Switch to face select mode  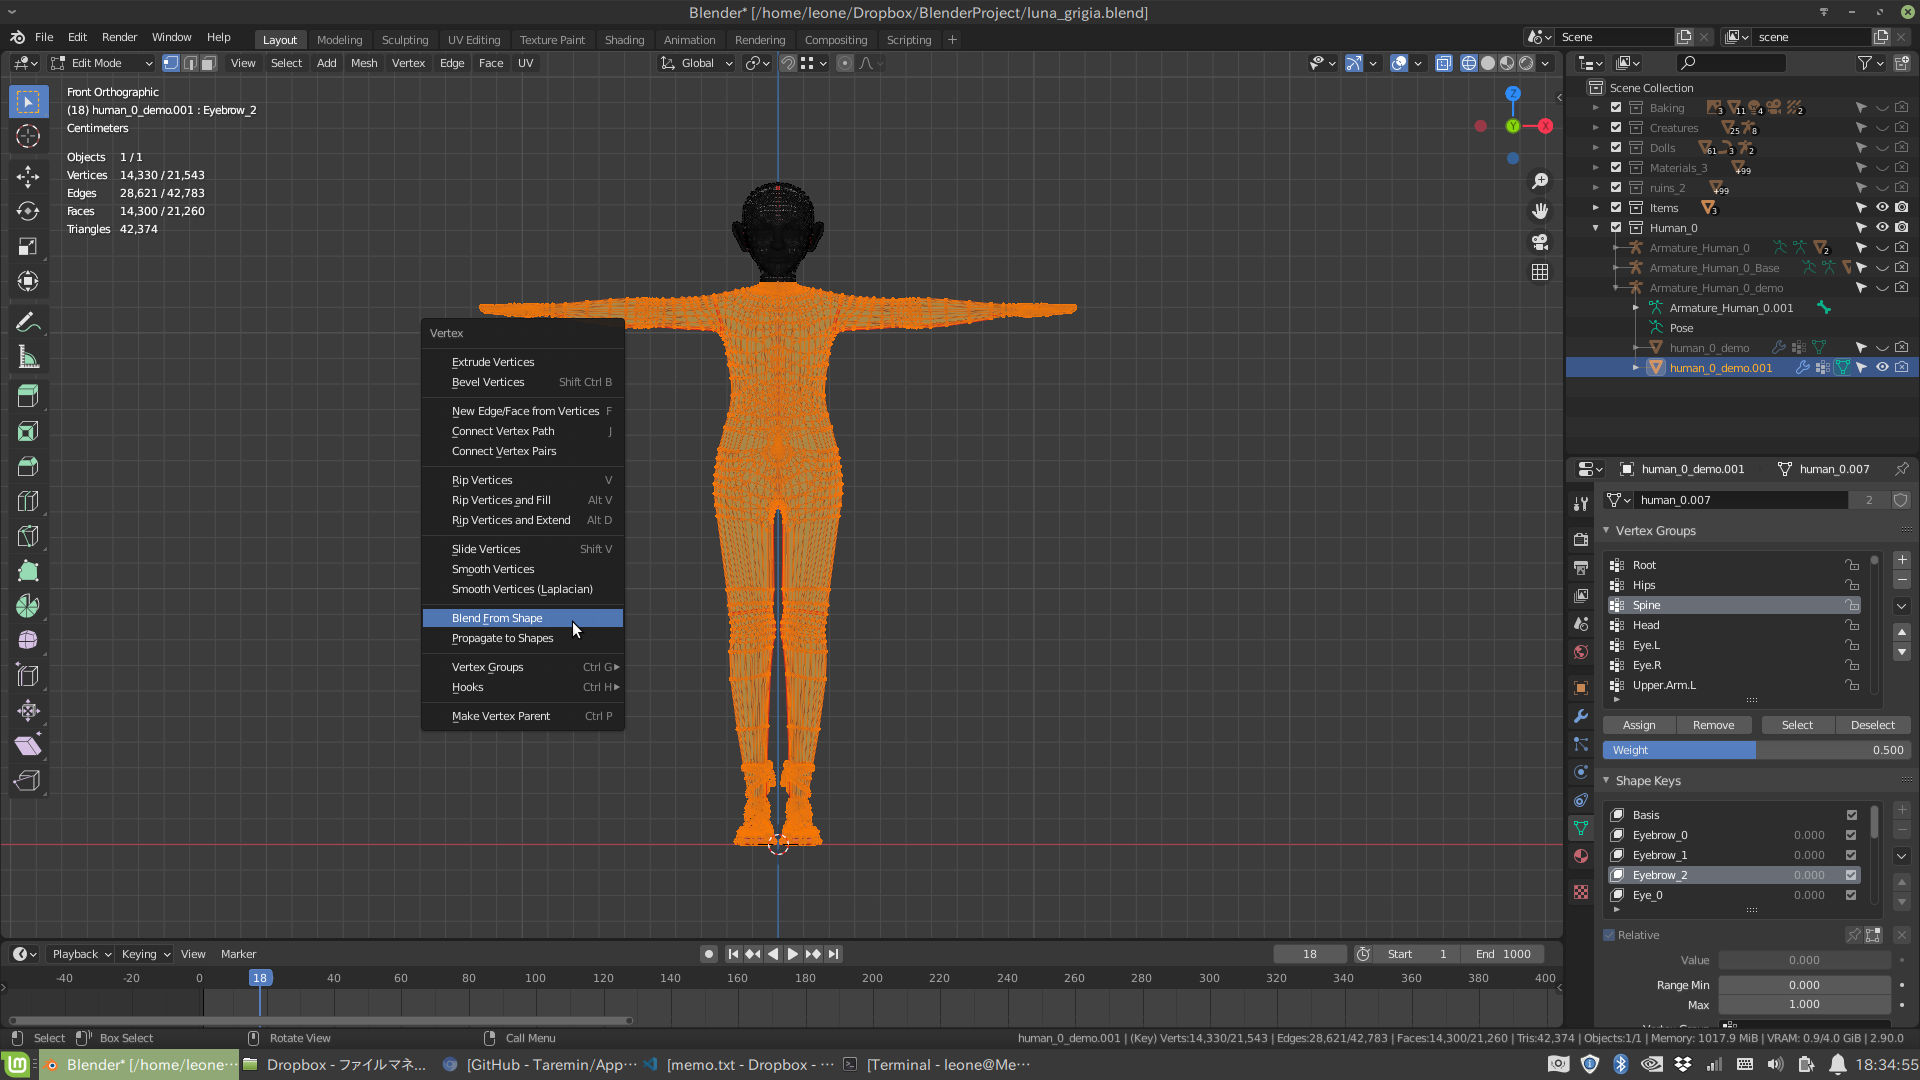pyautogui.click(x=208, y=63)
